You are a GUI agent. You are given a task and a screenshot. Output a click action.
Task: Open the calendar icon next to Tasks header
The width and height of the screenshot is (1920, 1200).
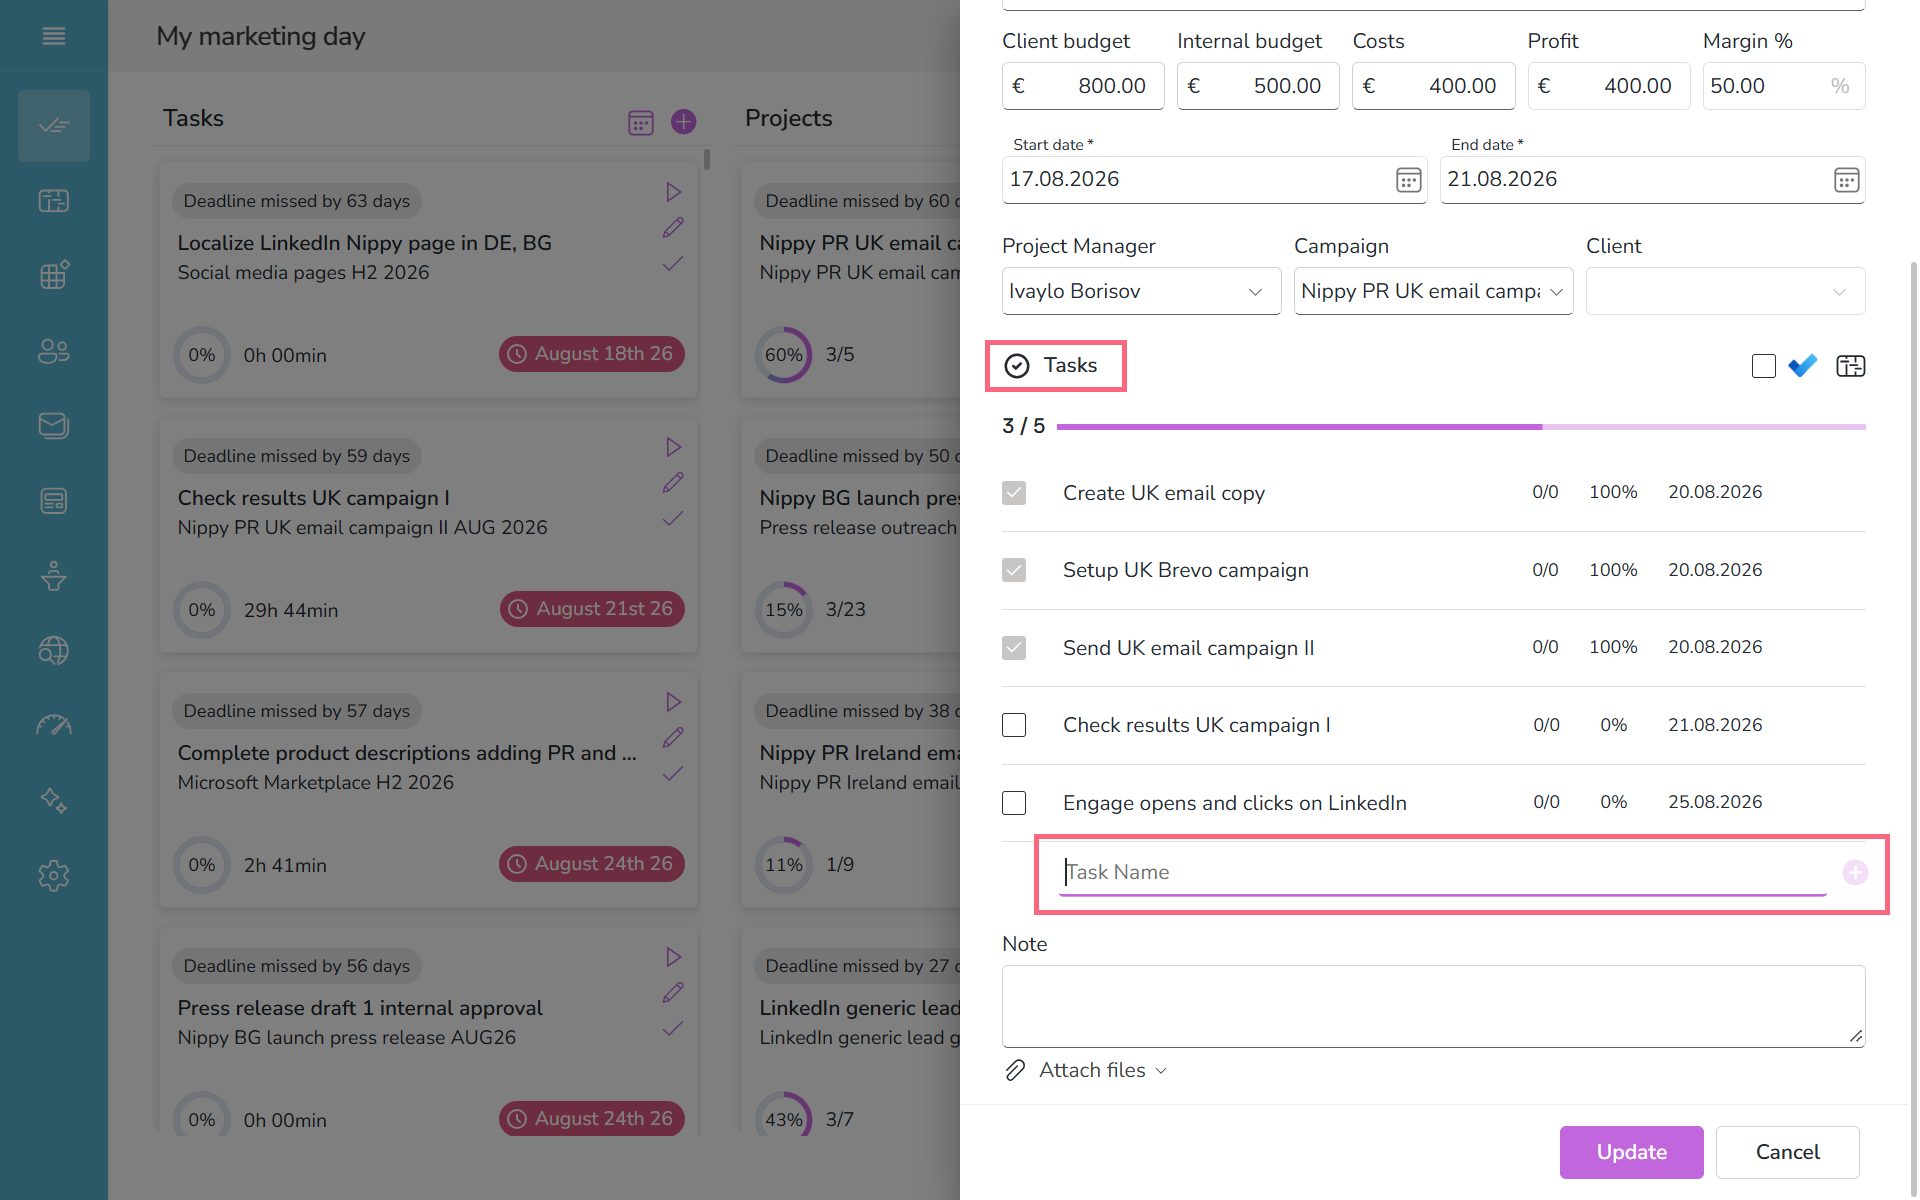tap(641, 122)
